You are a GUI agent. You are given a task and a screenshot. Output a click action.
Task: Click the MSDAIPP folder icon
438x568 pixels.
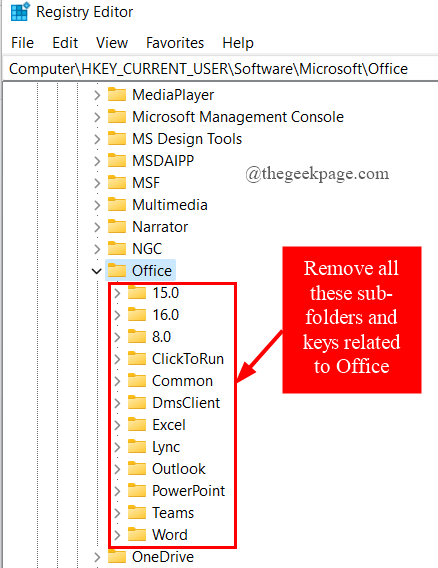(117, 160)
